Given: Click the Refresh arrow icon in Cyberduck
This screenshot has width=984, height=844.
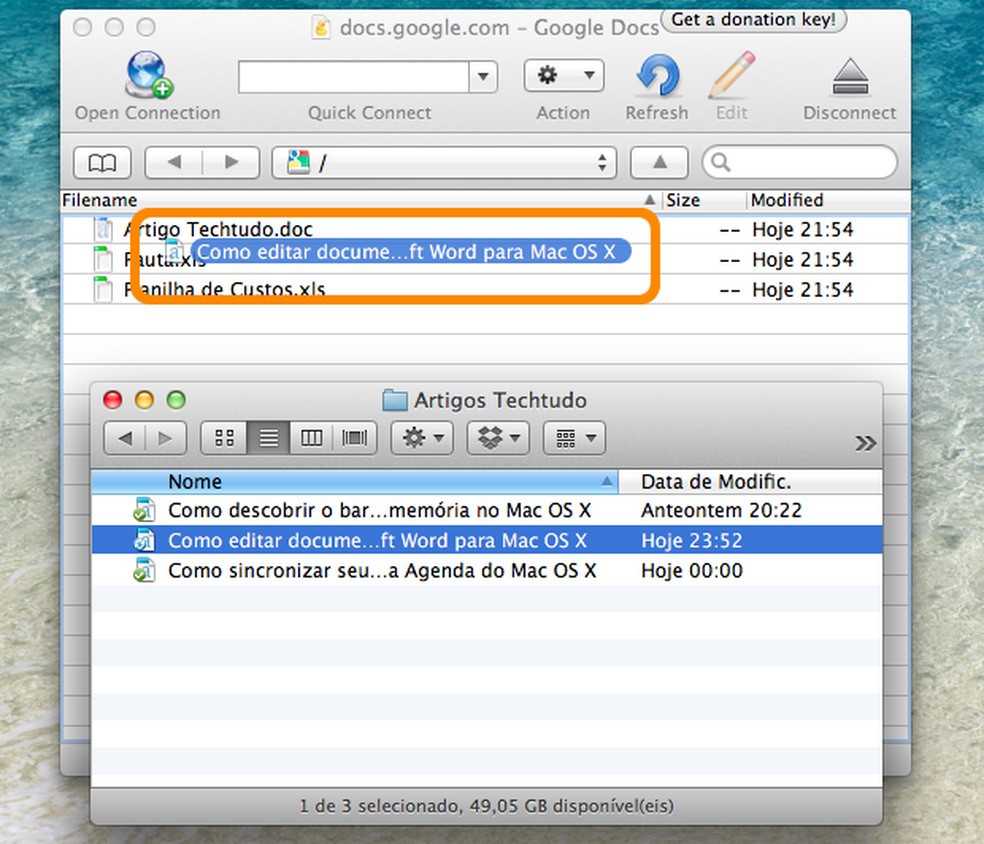Looking at the screenshot, I should (x=657, y=75).
